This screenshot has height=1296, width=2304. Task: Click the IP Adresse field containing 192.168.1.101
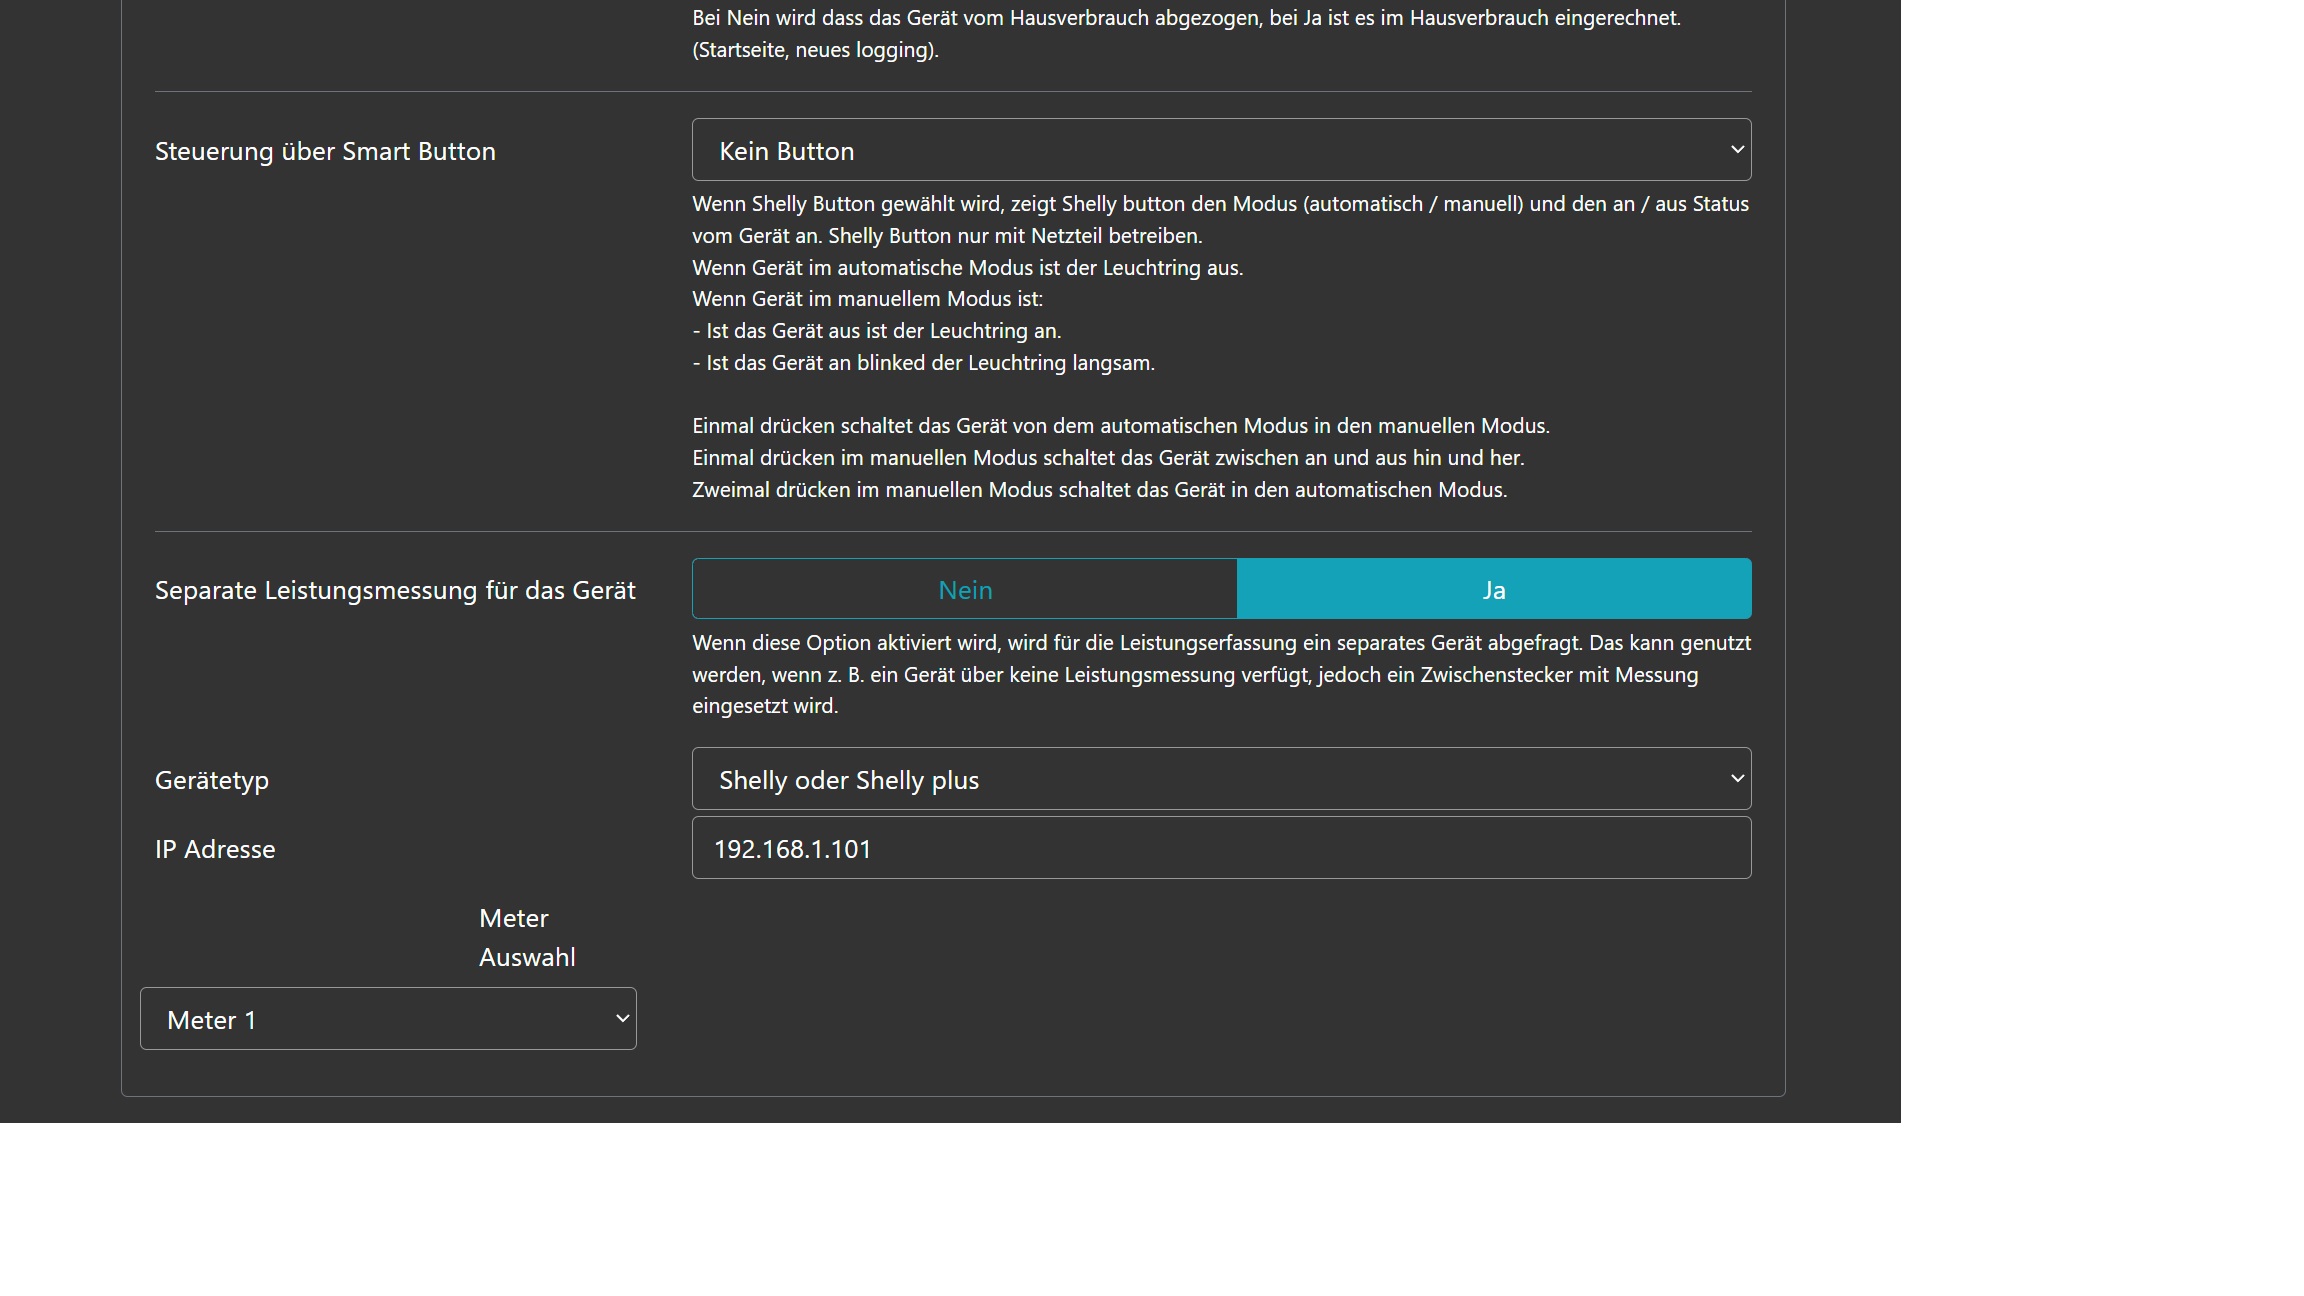coord(1220,848)
